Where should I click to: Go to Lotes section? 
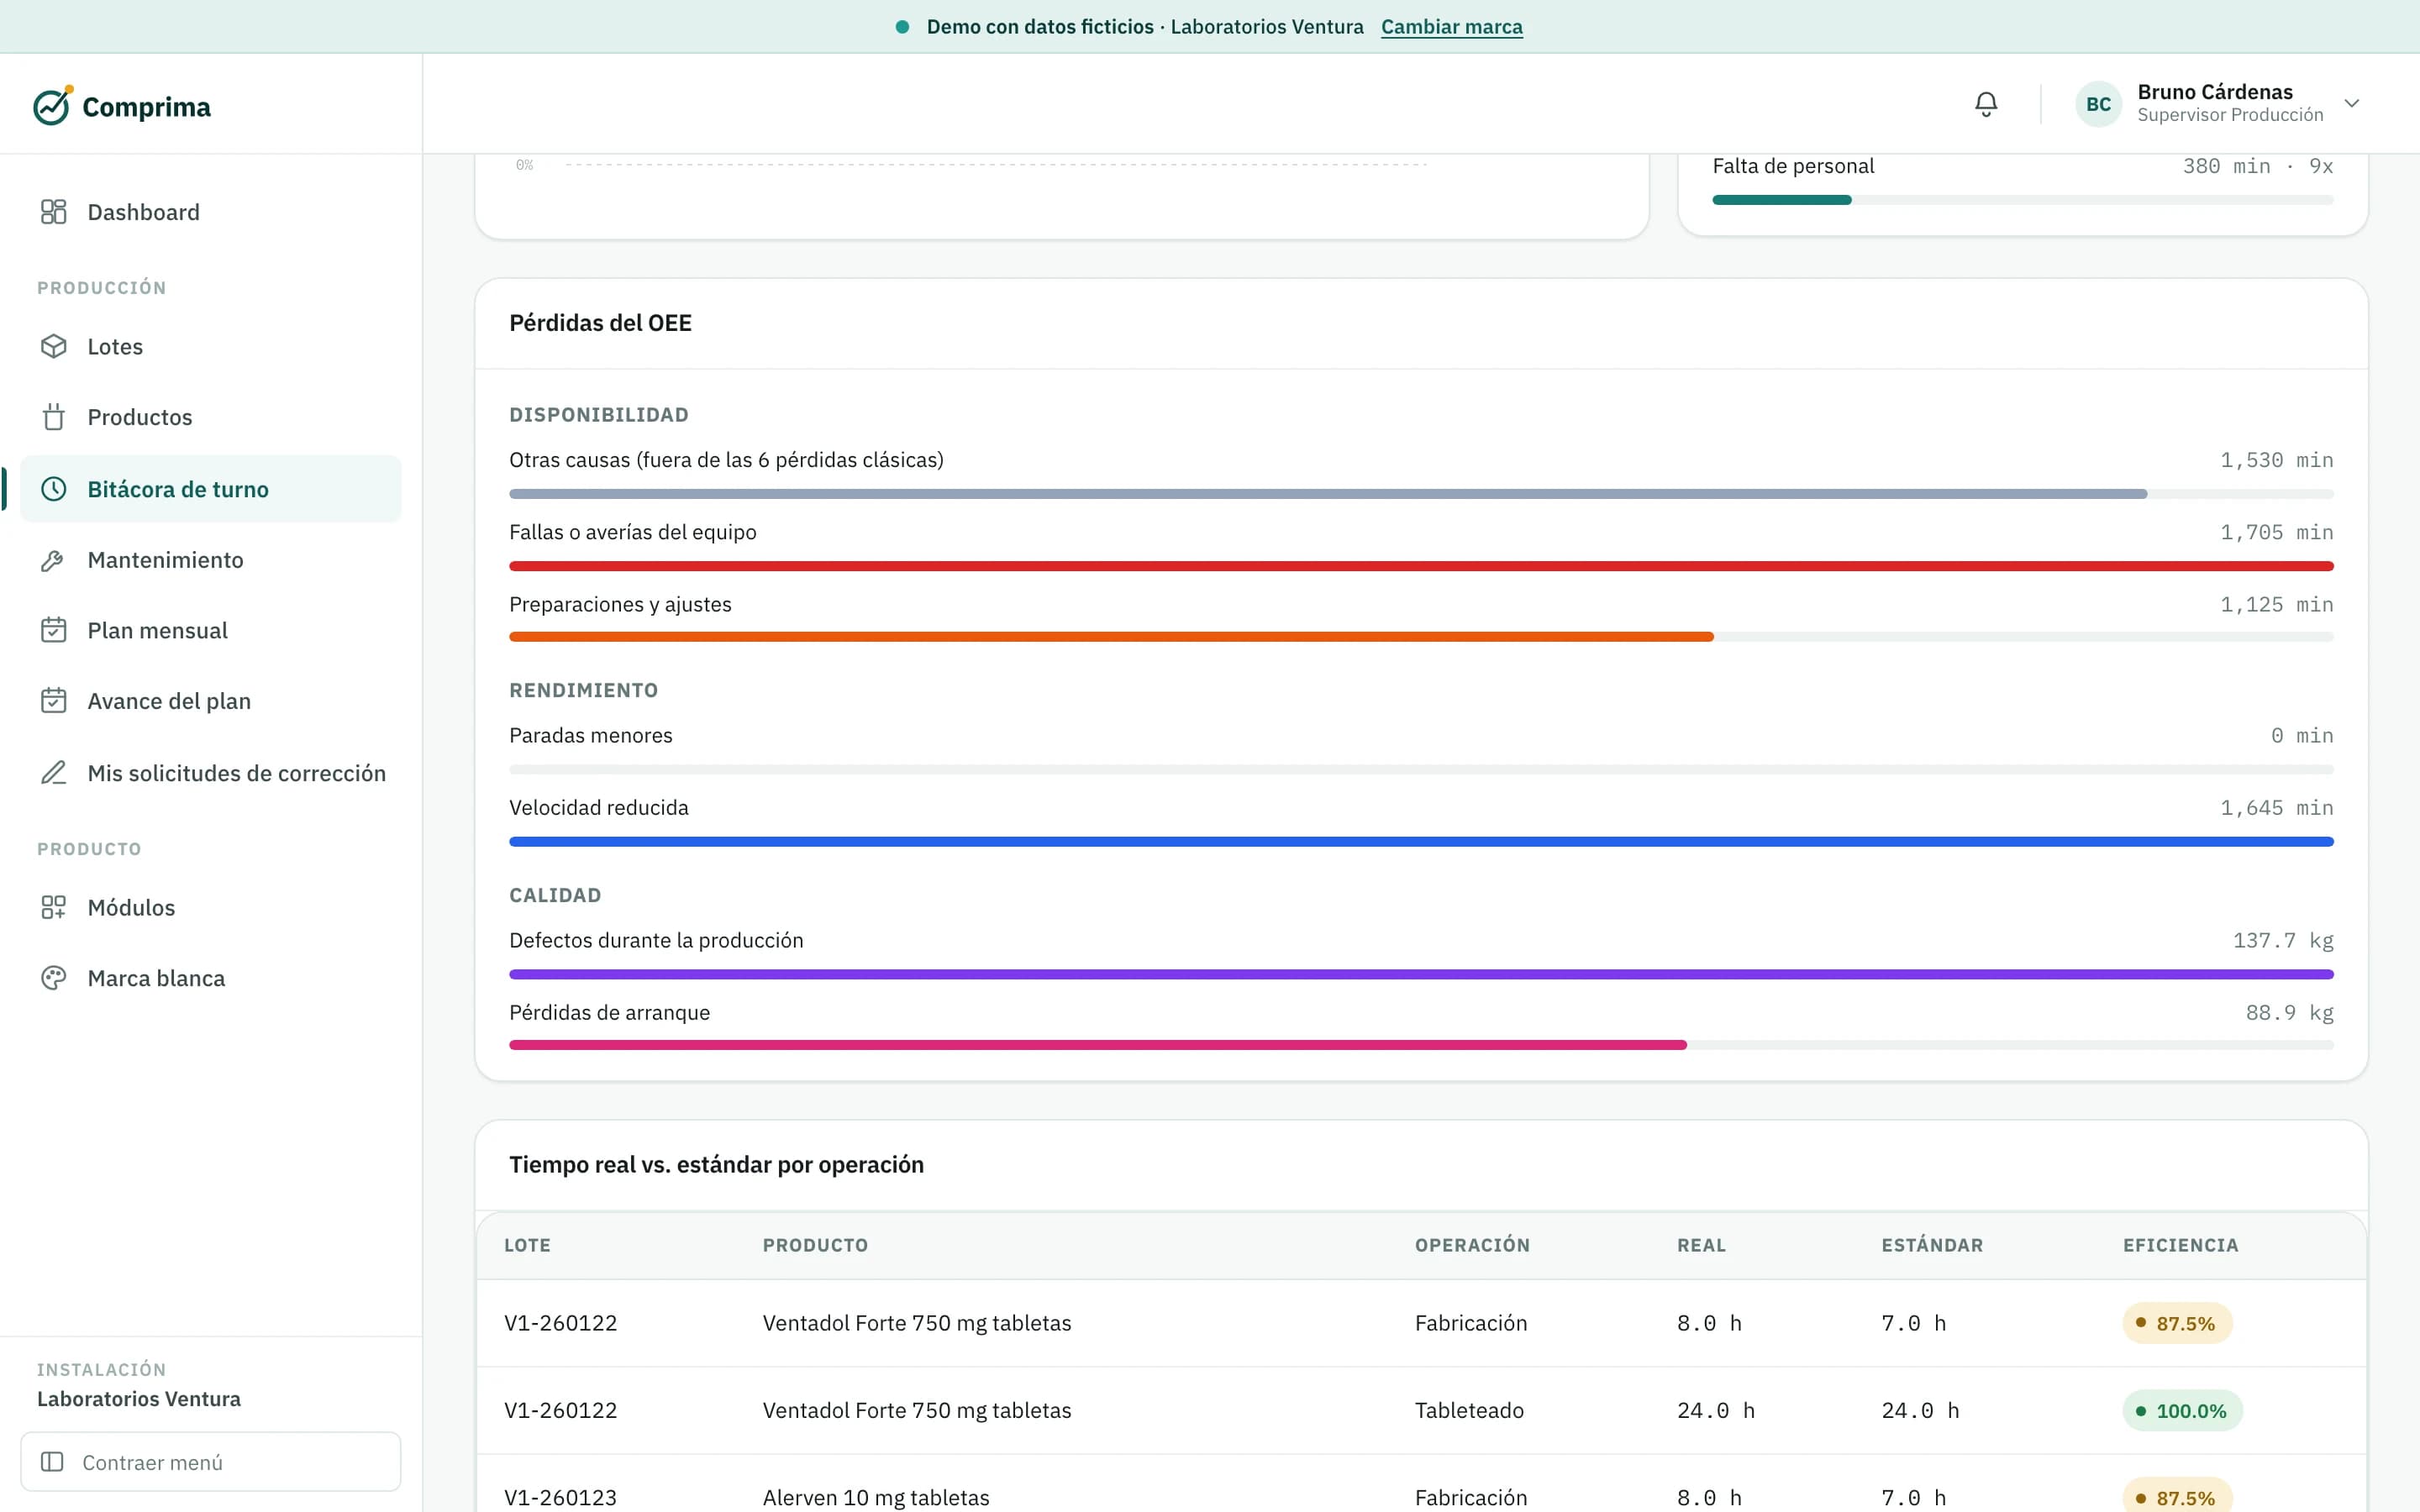tap(211, 346)
